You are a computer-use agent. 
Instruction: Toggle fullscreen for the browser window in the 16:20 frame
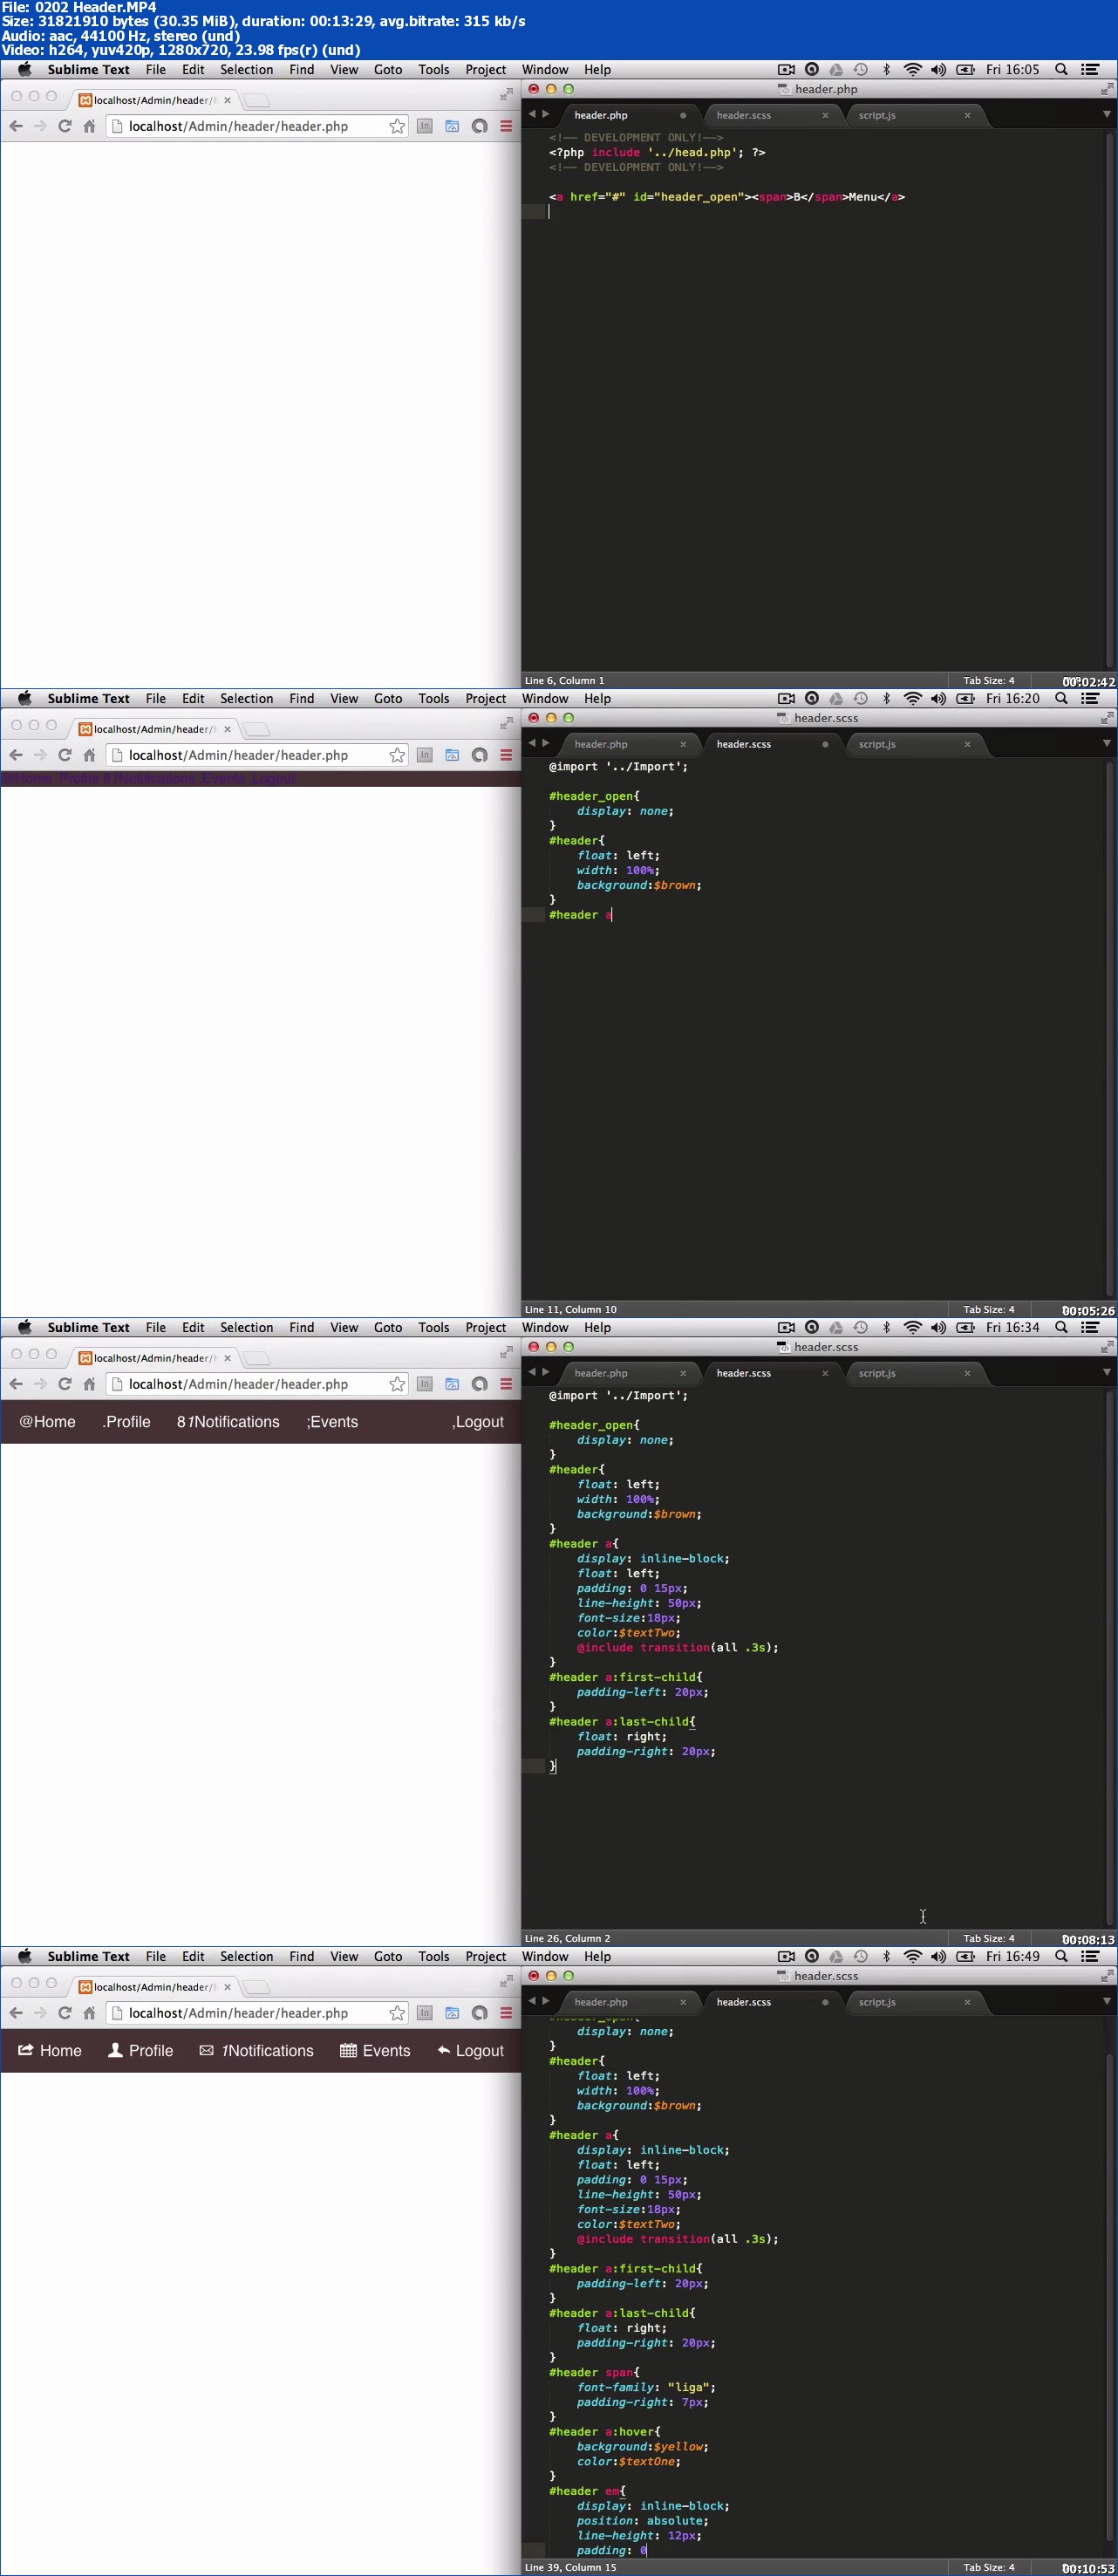point(506,723)
